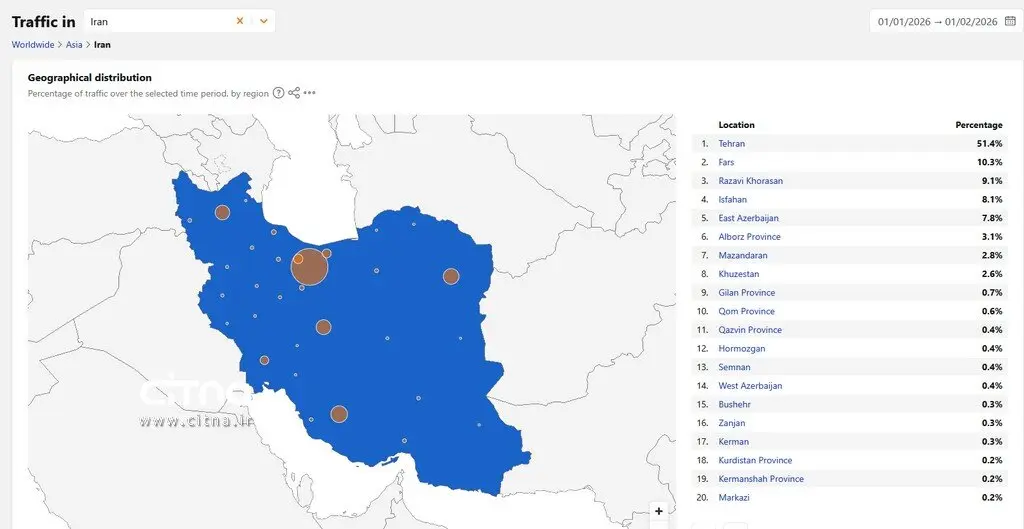Open Qom Province location link
Image resolution: width=1024 pixels, height=529 pixels.
[x=745, y=311]
